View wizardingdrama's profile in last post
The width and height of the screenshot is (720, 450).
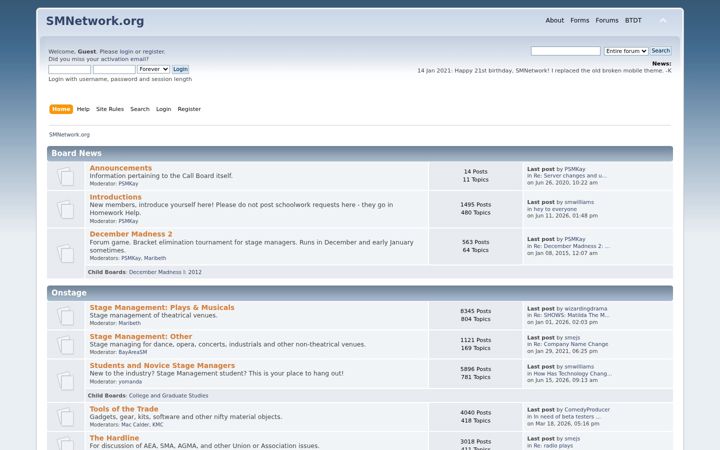[x=586, y=309]
